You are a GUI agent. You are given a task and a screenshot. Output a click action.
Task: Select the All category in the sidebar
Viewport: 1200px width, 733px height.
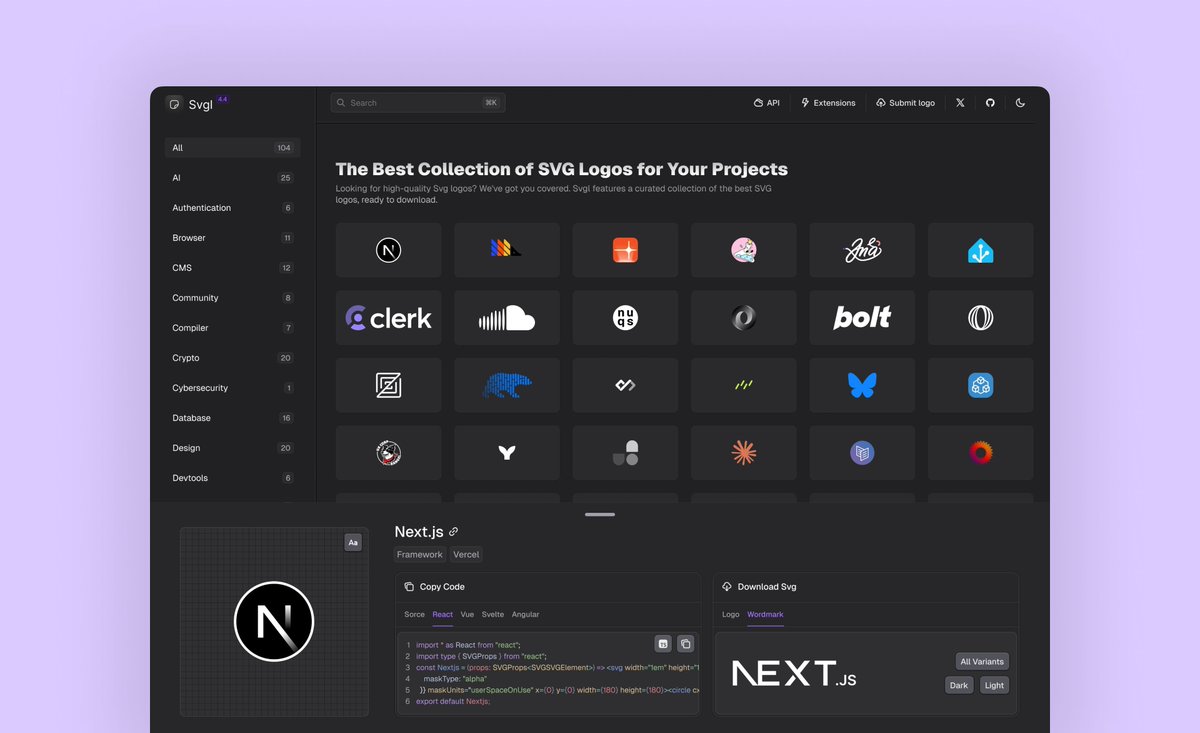click(232, 148)
